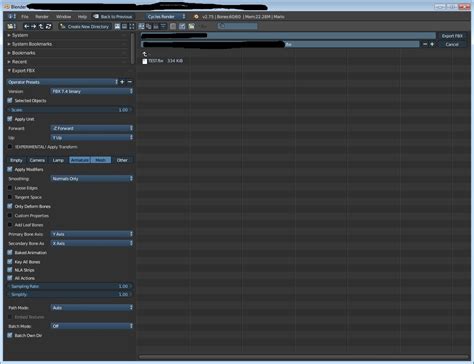The image size is (474, 364).
Task: Sort files by modification time icon
Action: tap(156, 26)
